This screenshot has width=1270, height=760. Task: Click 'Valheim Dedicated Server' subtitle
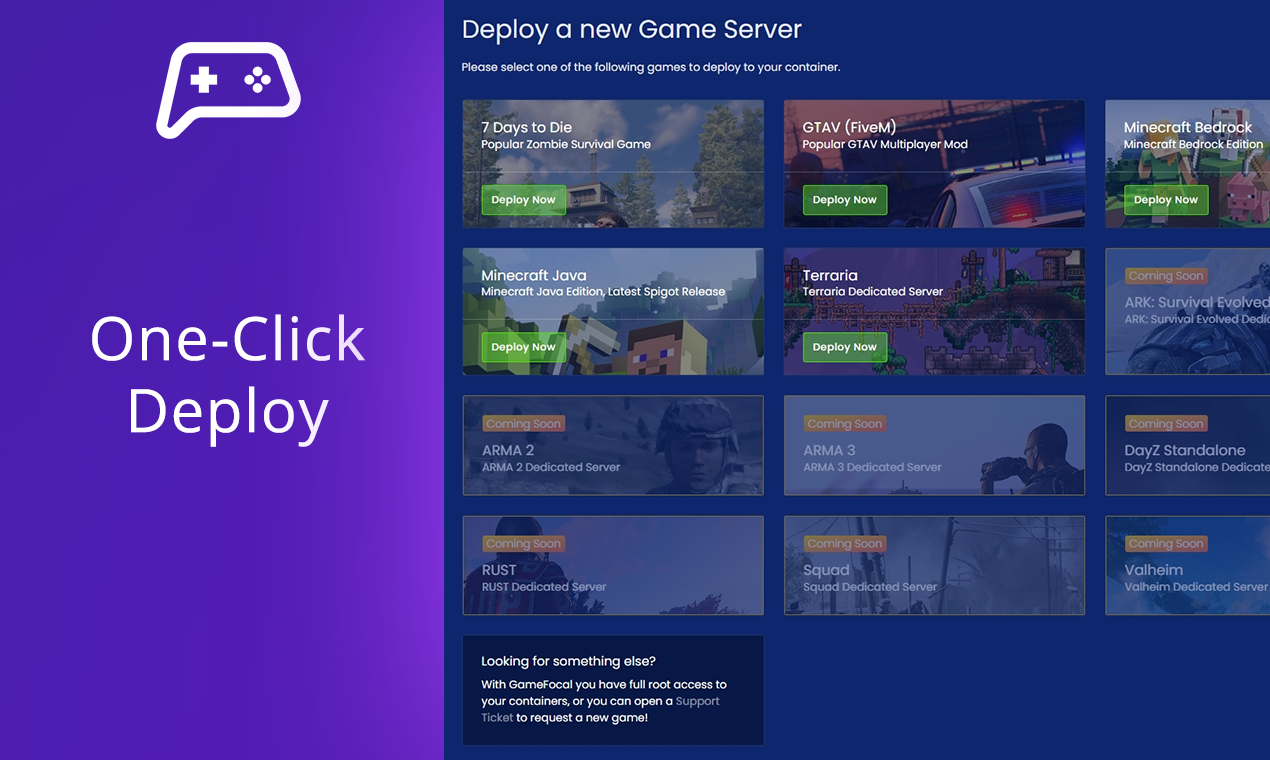tap(1196, 587)
